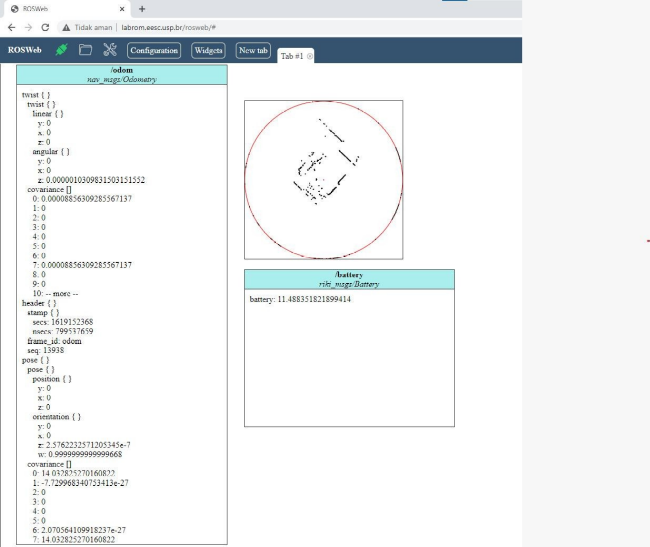The width and height of the screenshot is (650, 547).
Task: Click the browser reload icon
Action: coord(48,27)
